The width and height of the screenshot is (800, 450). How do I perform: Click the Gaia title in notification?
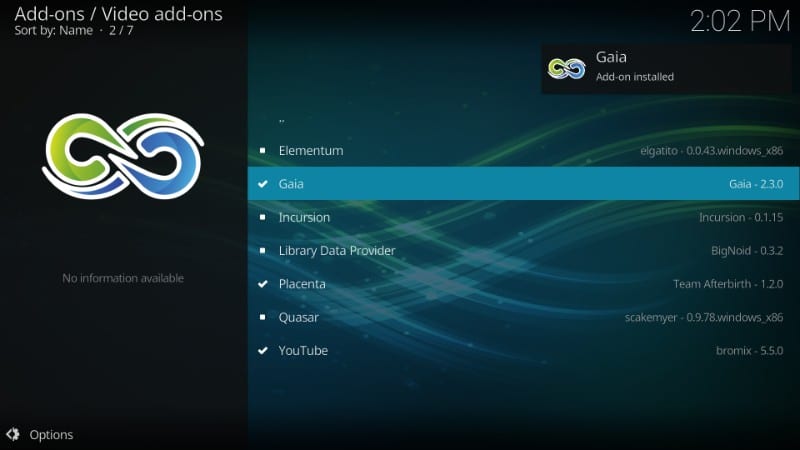611,57
